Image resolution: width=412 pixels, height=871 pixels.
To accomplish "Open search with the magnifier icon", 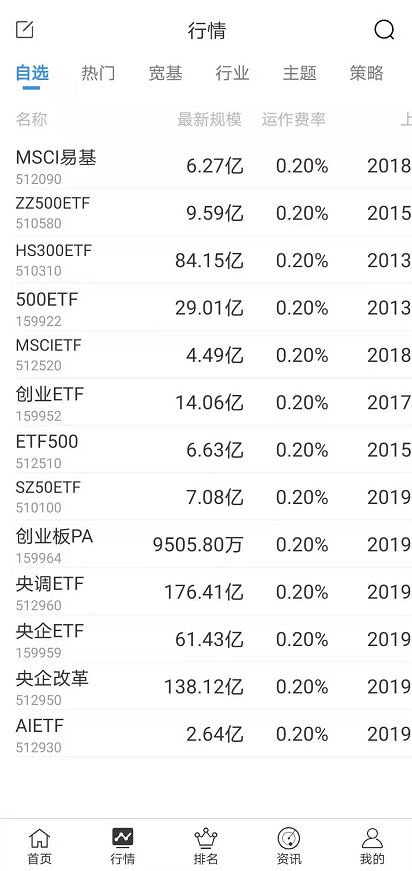I will [384, 30].
